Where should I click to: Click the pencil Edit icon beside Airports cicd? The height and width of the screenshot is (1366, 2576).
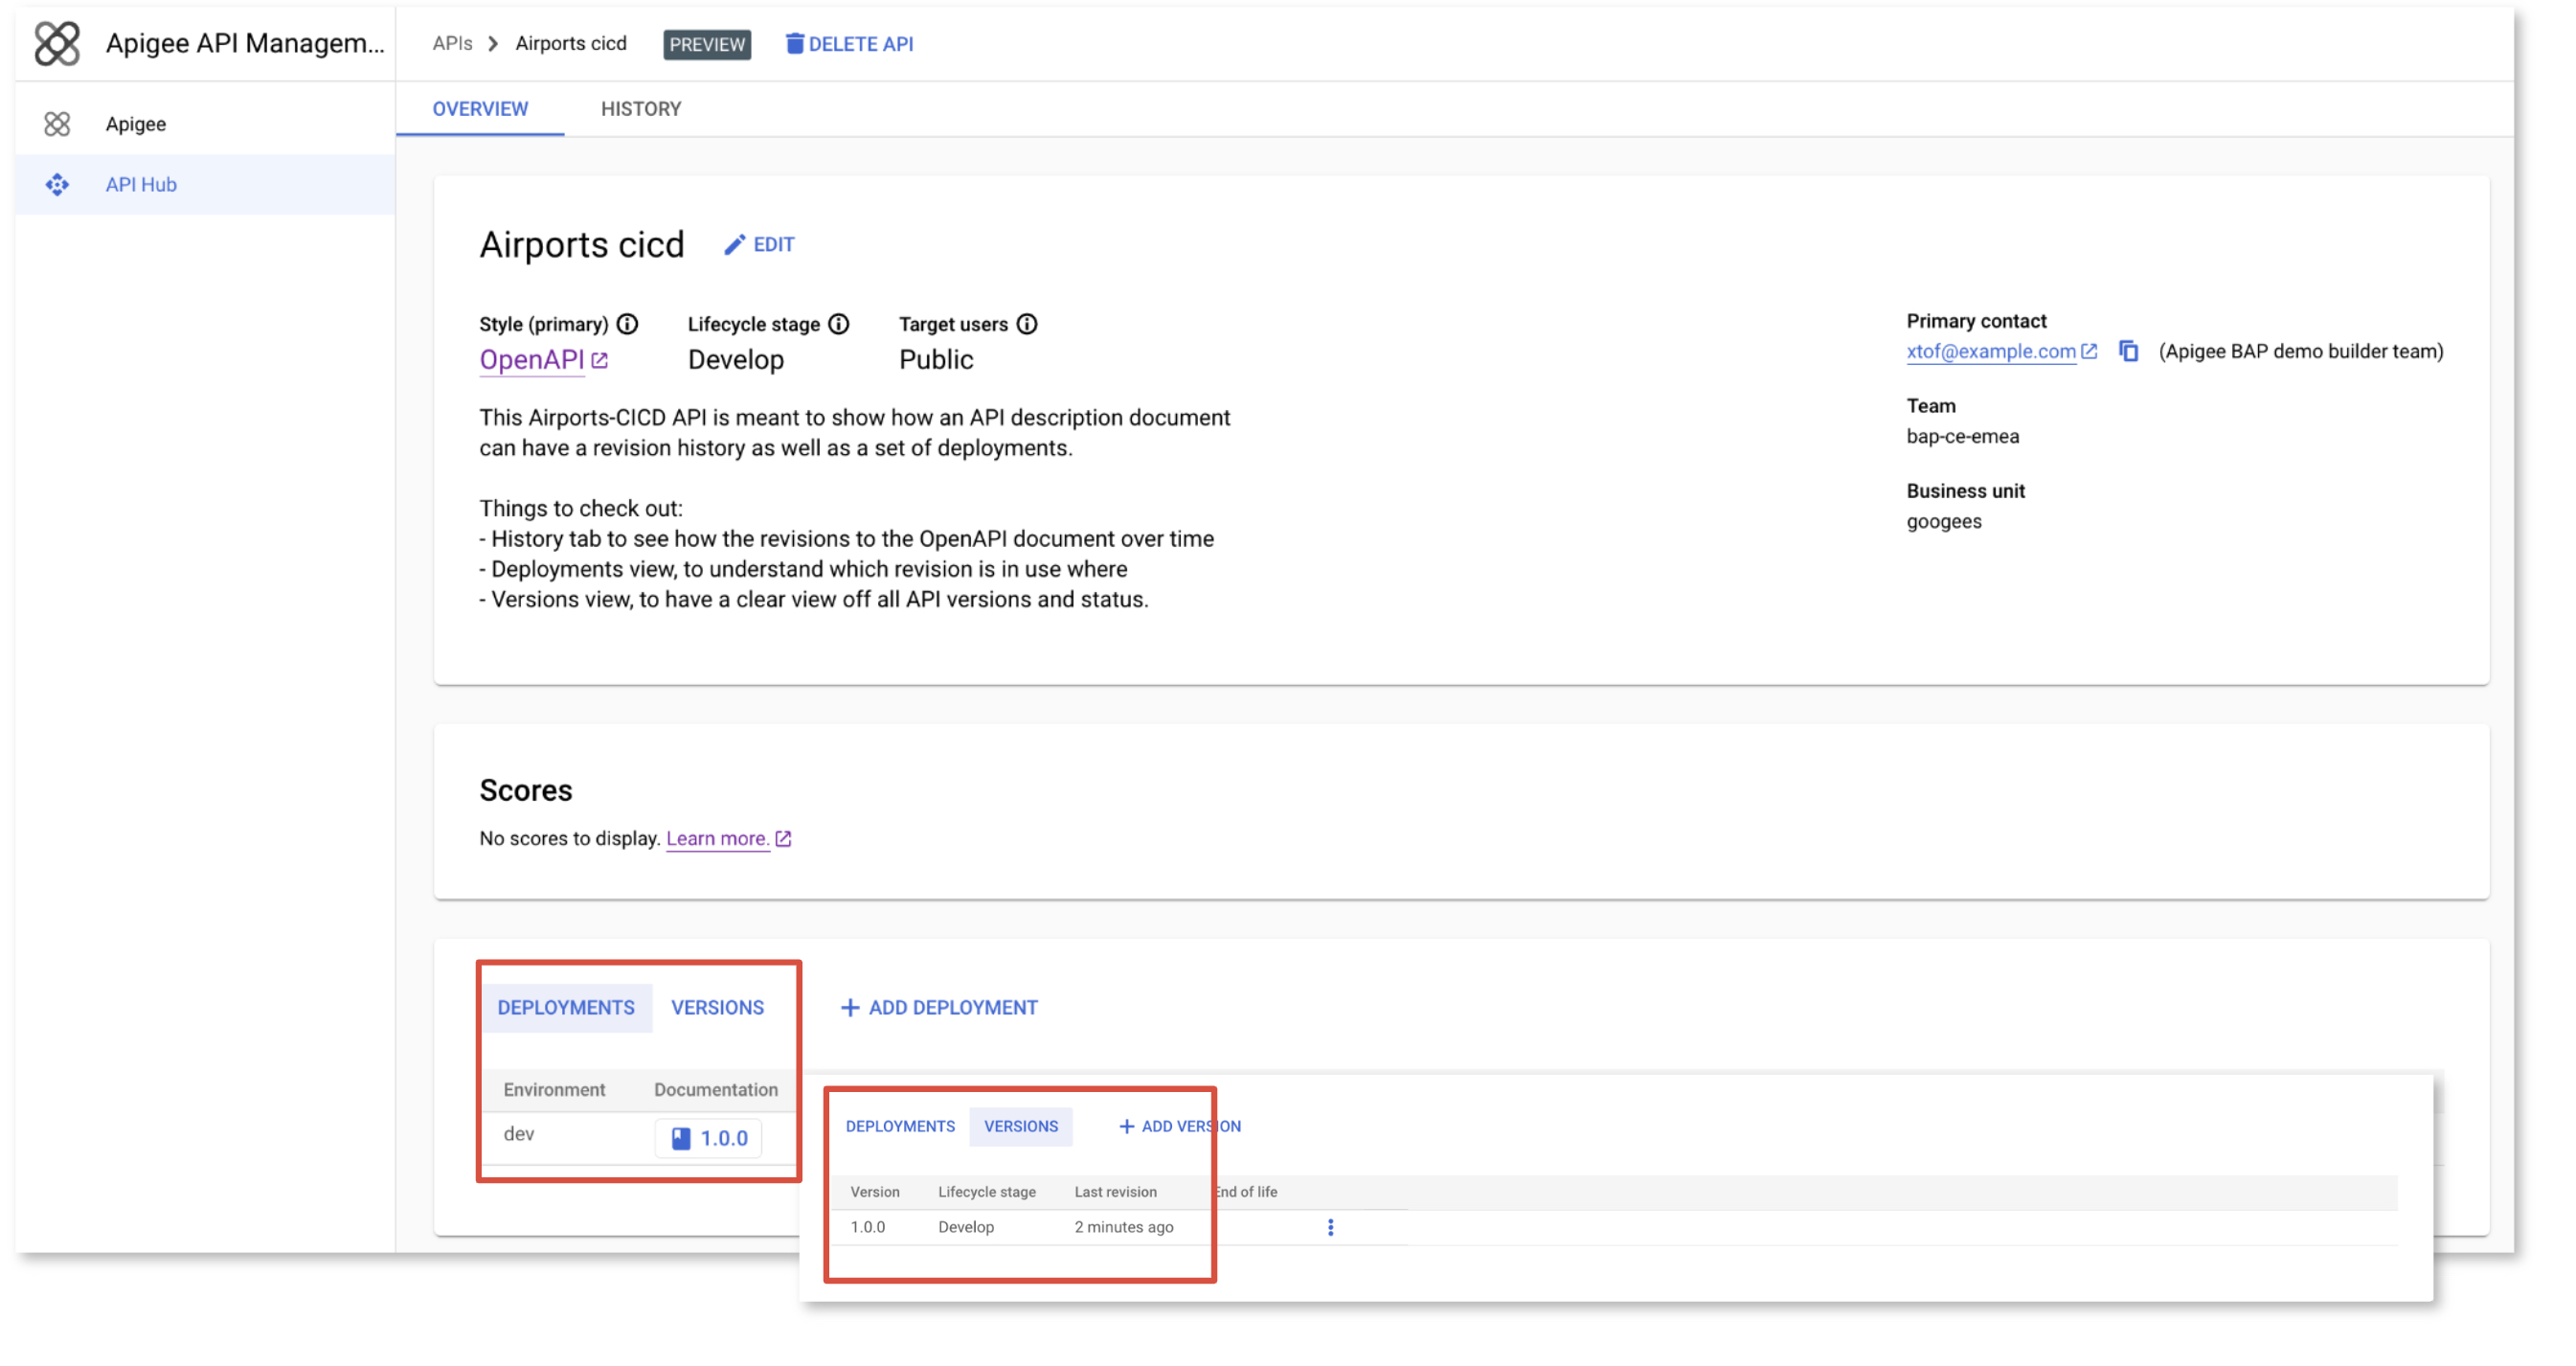(735, 245)
